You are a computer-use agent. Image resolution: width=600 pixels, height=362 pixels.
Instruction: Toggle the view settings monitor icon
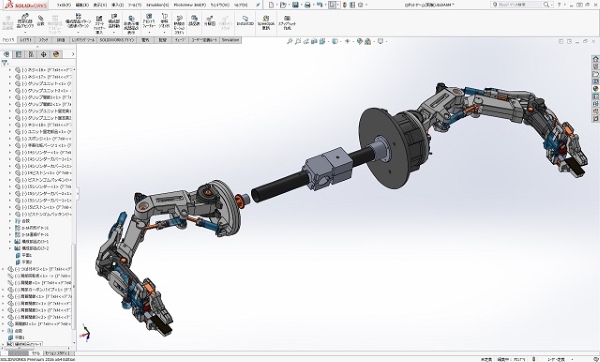380,41
